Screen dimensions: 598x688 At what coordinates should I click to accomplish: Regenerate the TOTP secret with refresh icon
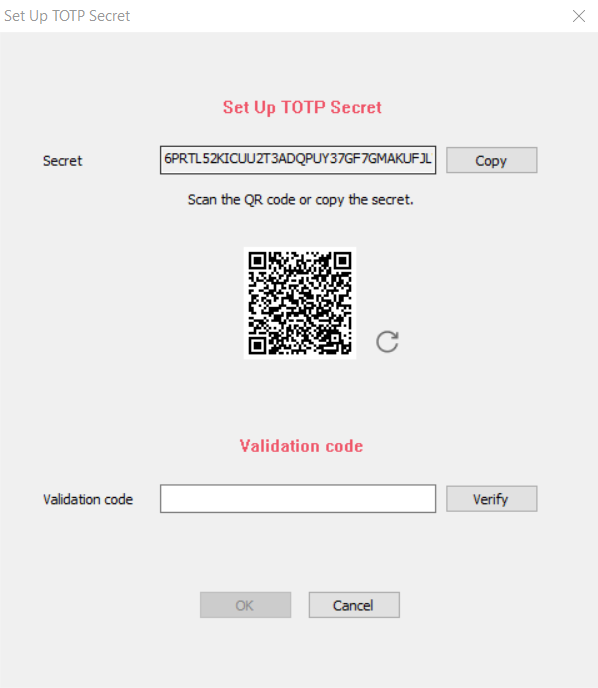[387, 342]
